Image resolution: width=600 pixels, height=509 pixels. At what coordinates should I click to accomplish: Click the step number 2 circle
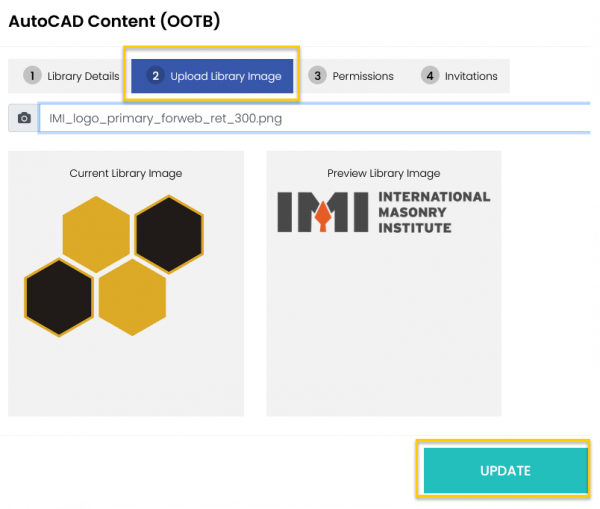[155, 75]
